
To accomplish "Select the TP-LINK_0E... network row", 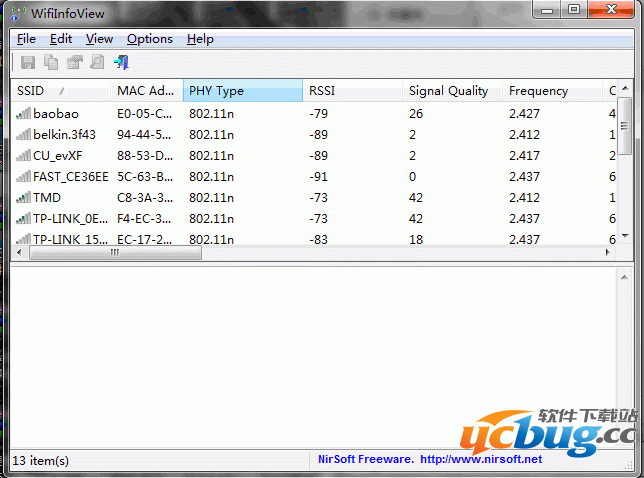I will [x=315, y=218].
